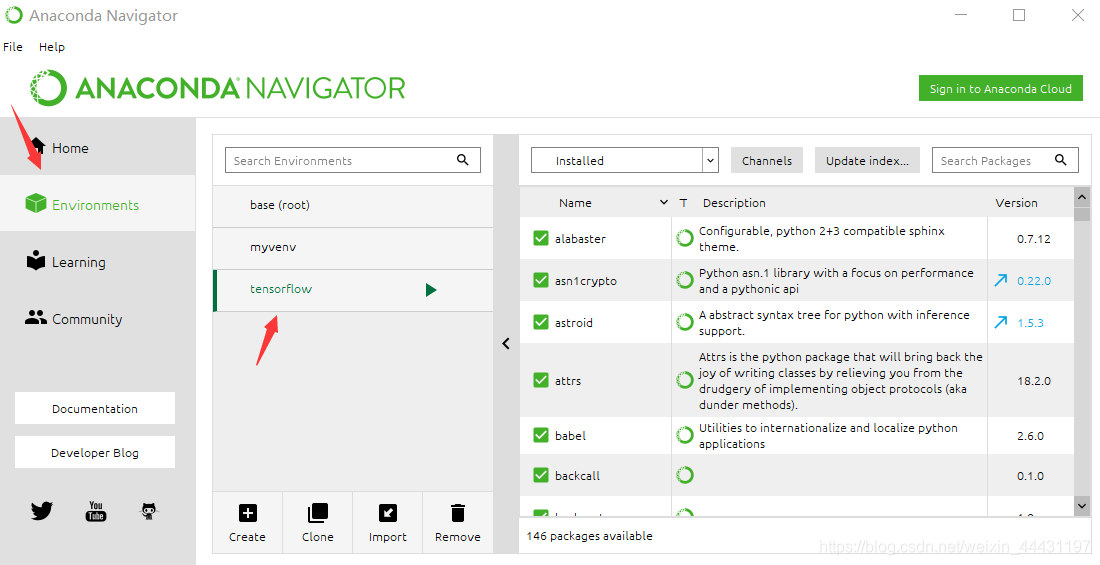The image size is (1100, 565).
Task: Click the package list scroll down arrow
Action: coord(1082,505)
